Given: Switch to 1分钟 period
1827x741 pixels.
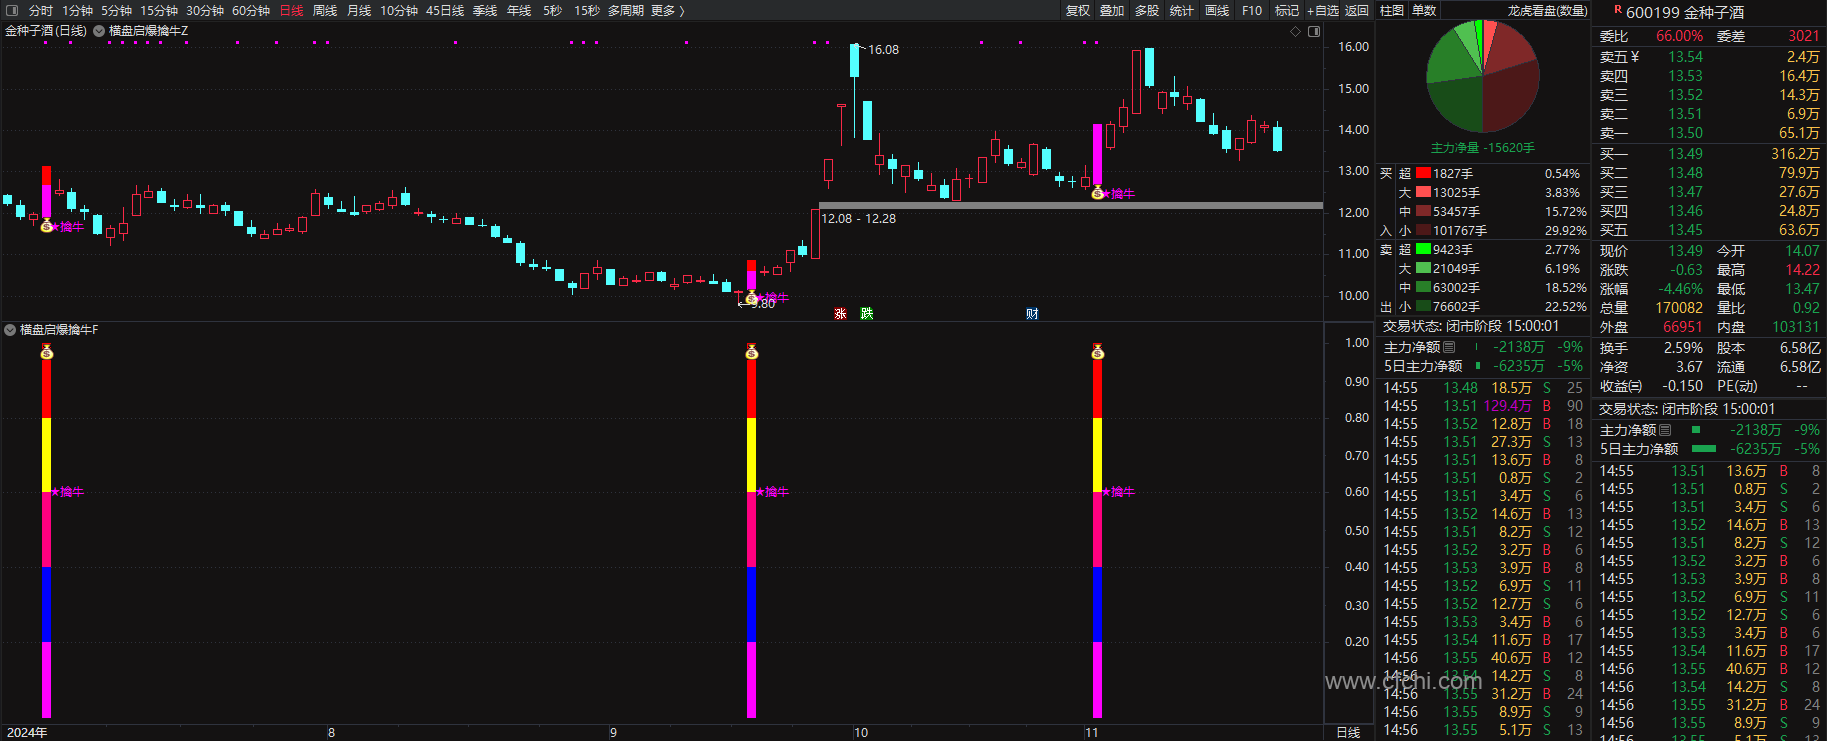Looking at the screenshot, I should click(77, 10).
